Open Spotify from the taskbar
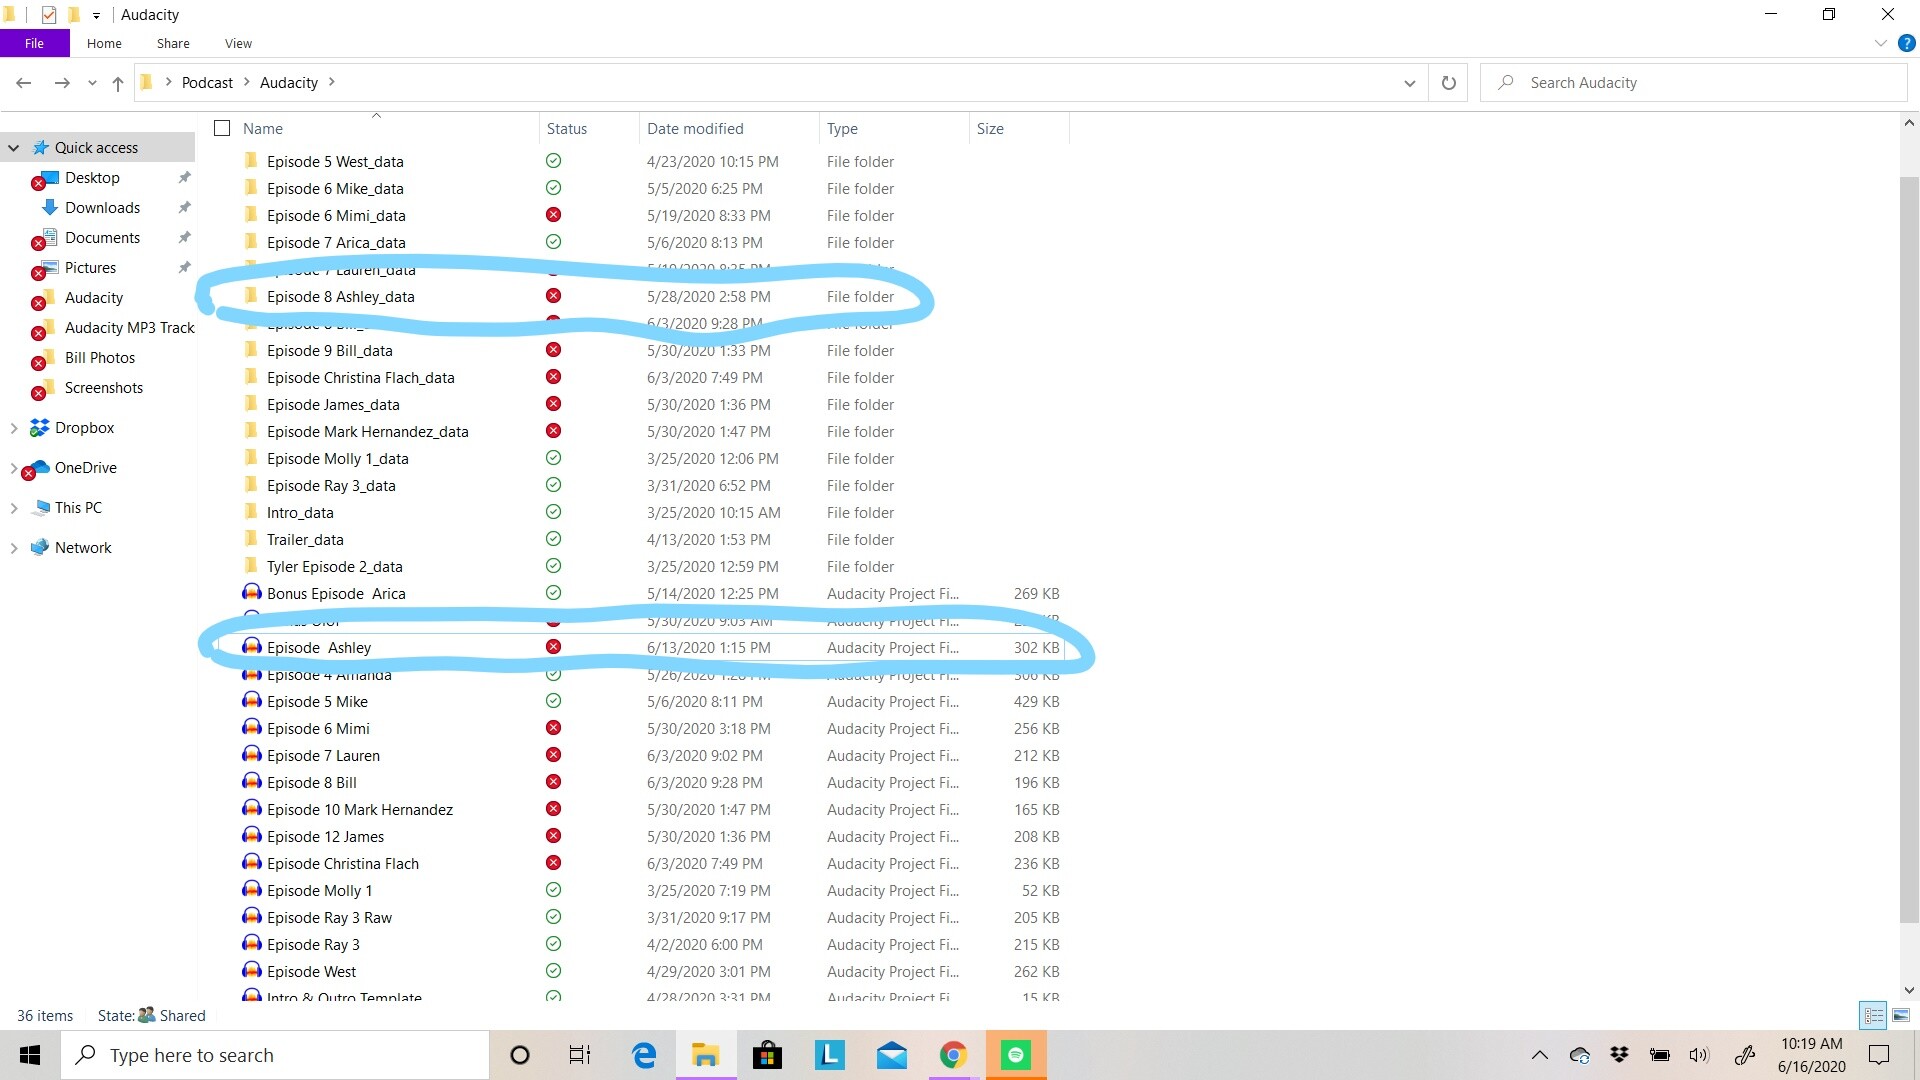 [1015, 1055]
